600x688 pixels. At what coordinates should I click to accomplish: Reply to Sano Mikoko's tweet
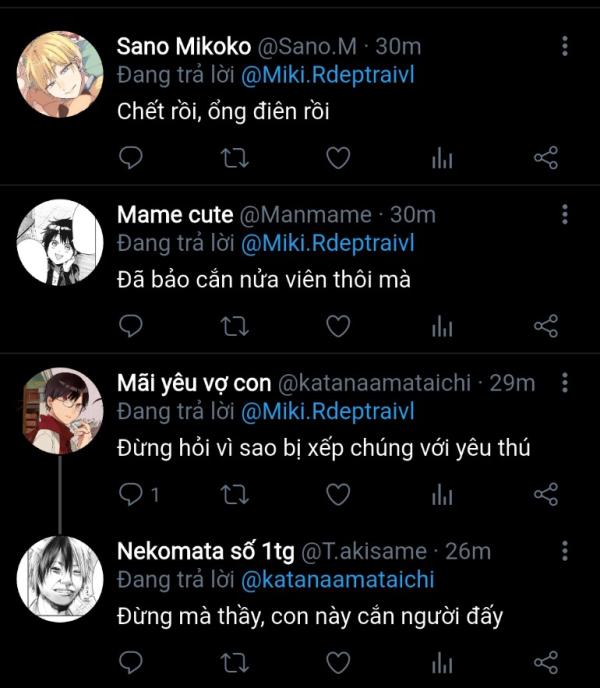point(131,157)
